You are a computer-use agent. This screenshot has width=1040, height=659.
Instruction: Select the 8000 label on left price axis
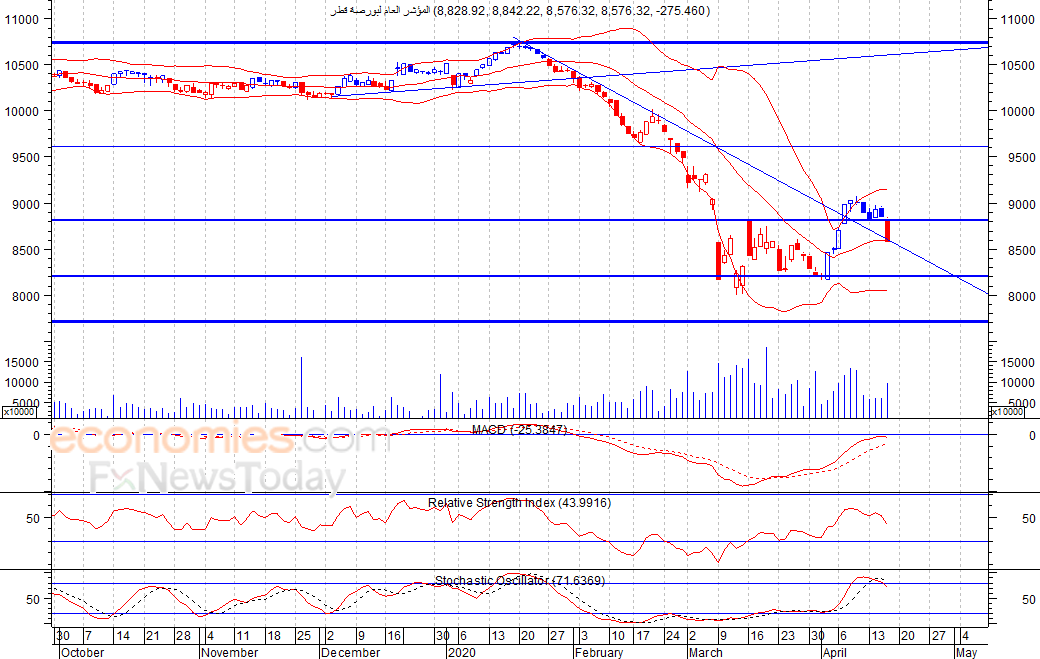26,296
